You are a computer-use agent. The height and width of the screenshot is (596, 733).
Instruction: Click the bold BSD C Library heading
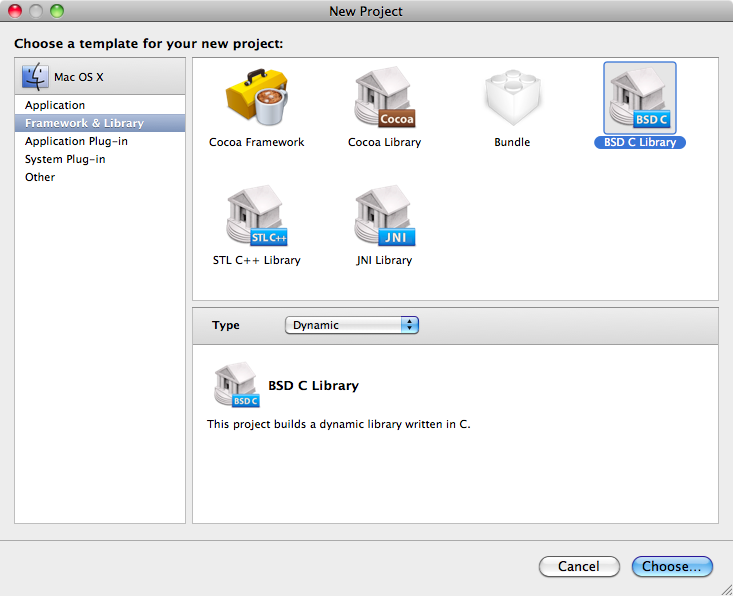click(313, 386)
